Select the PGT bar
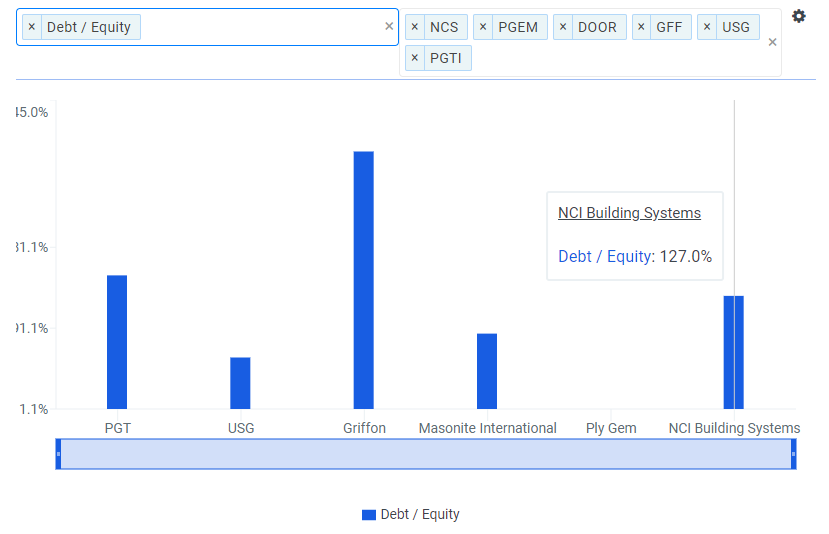 [x=117, y=341]
